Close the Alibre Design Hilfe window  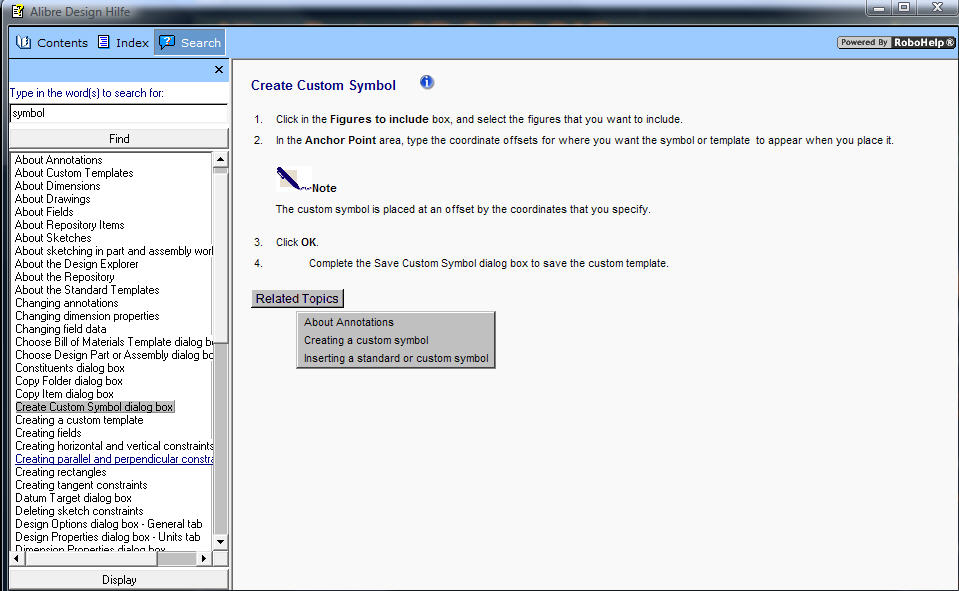point(937,8)
